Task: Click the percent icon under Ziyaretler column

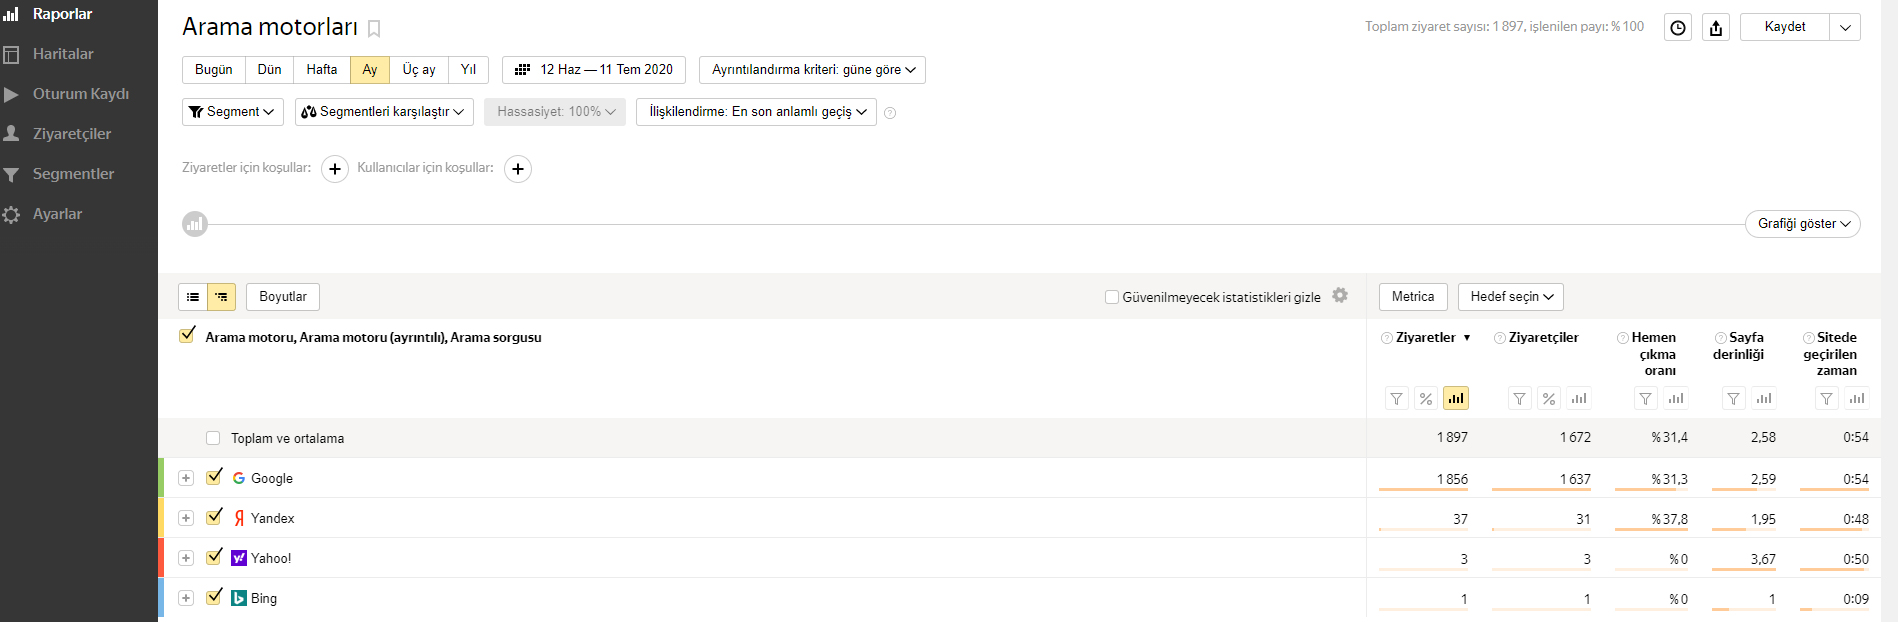Action: 1426,399
